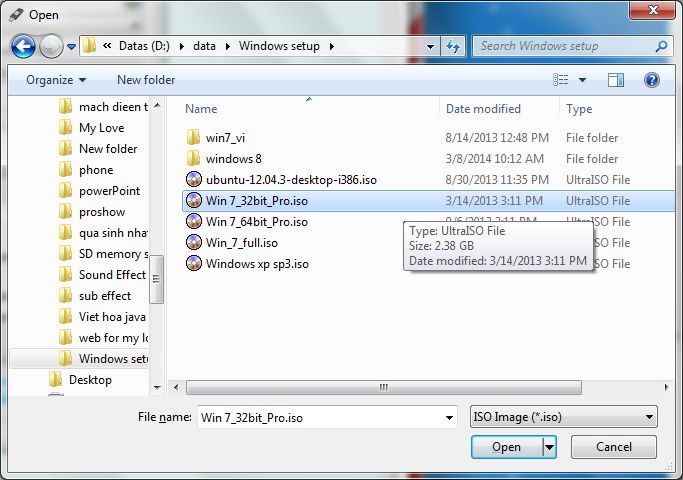Click the refresh icon beside address bar
Image resolution: width=683 pixels, height=480 pixels.
point(453,46)
